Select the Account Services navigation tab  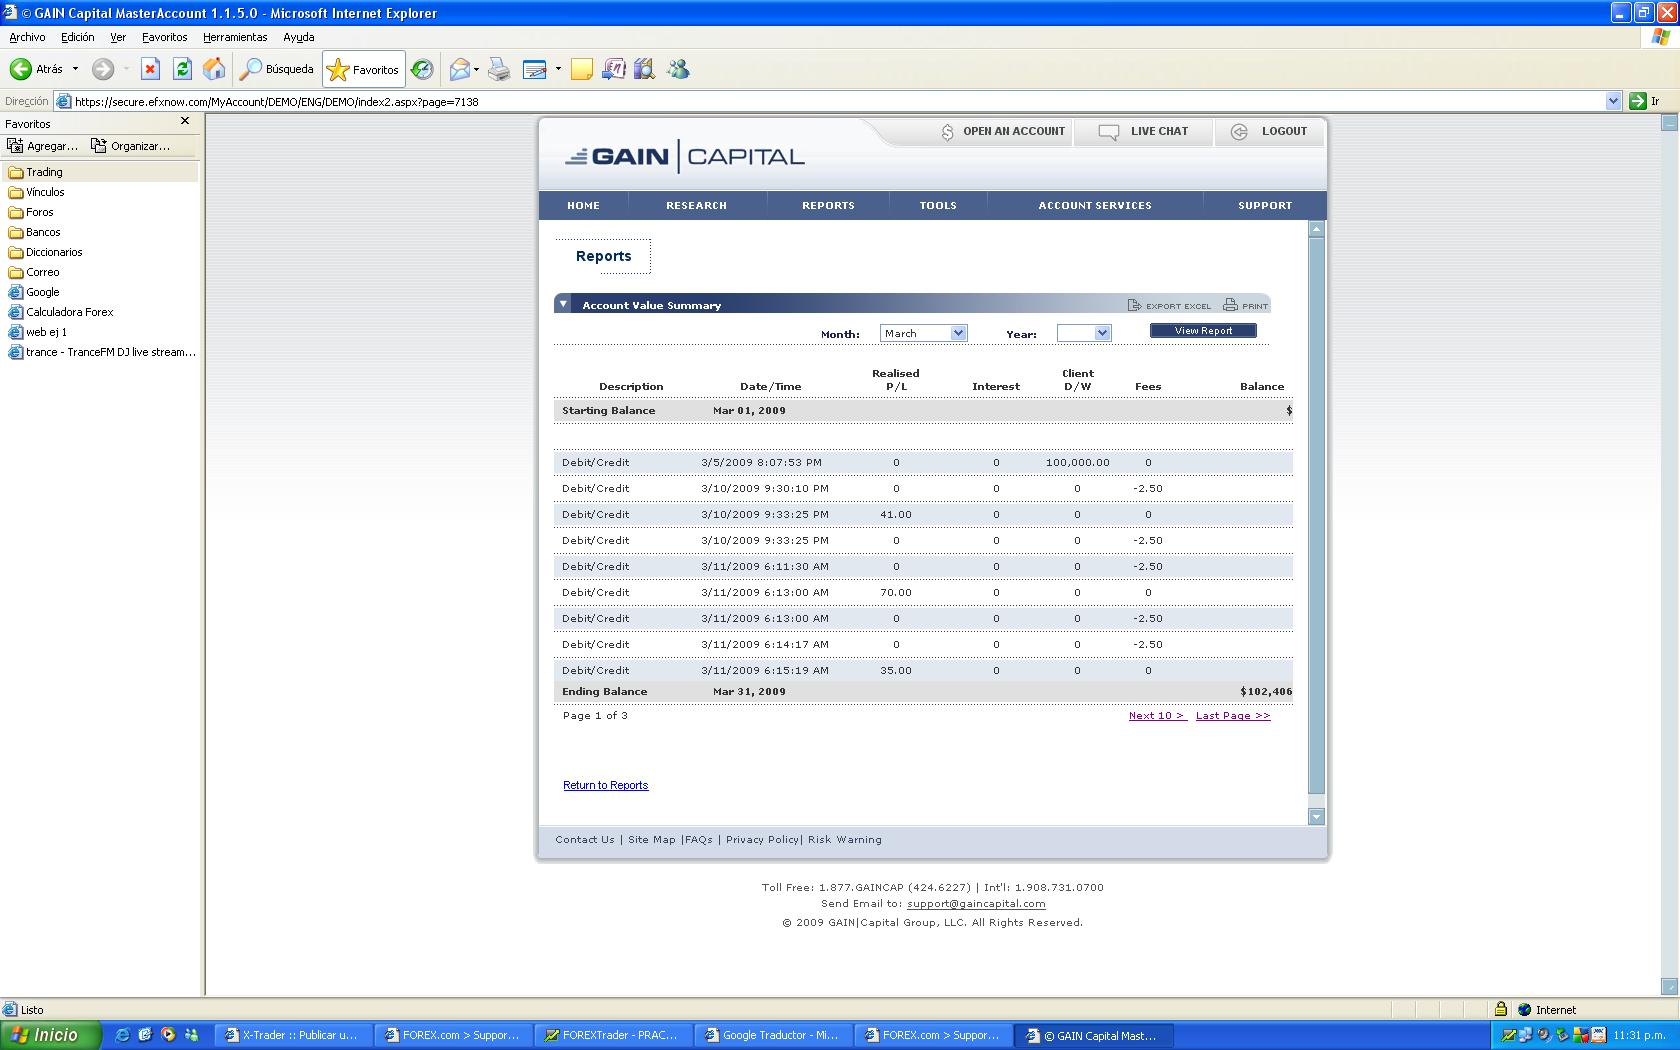pos(1094,205)
